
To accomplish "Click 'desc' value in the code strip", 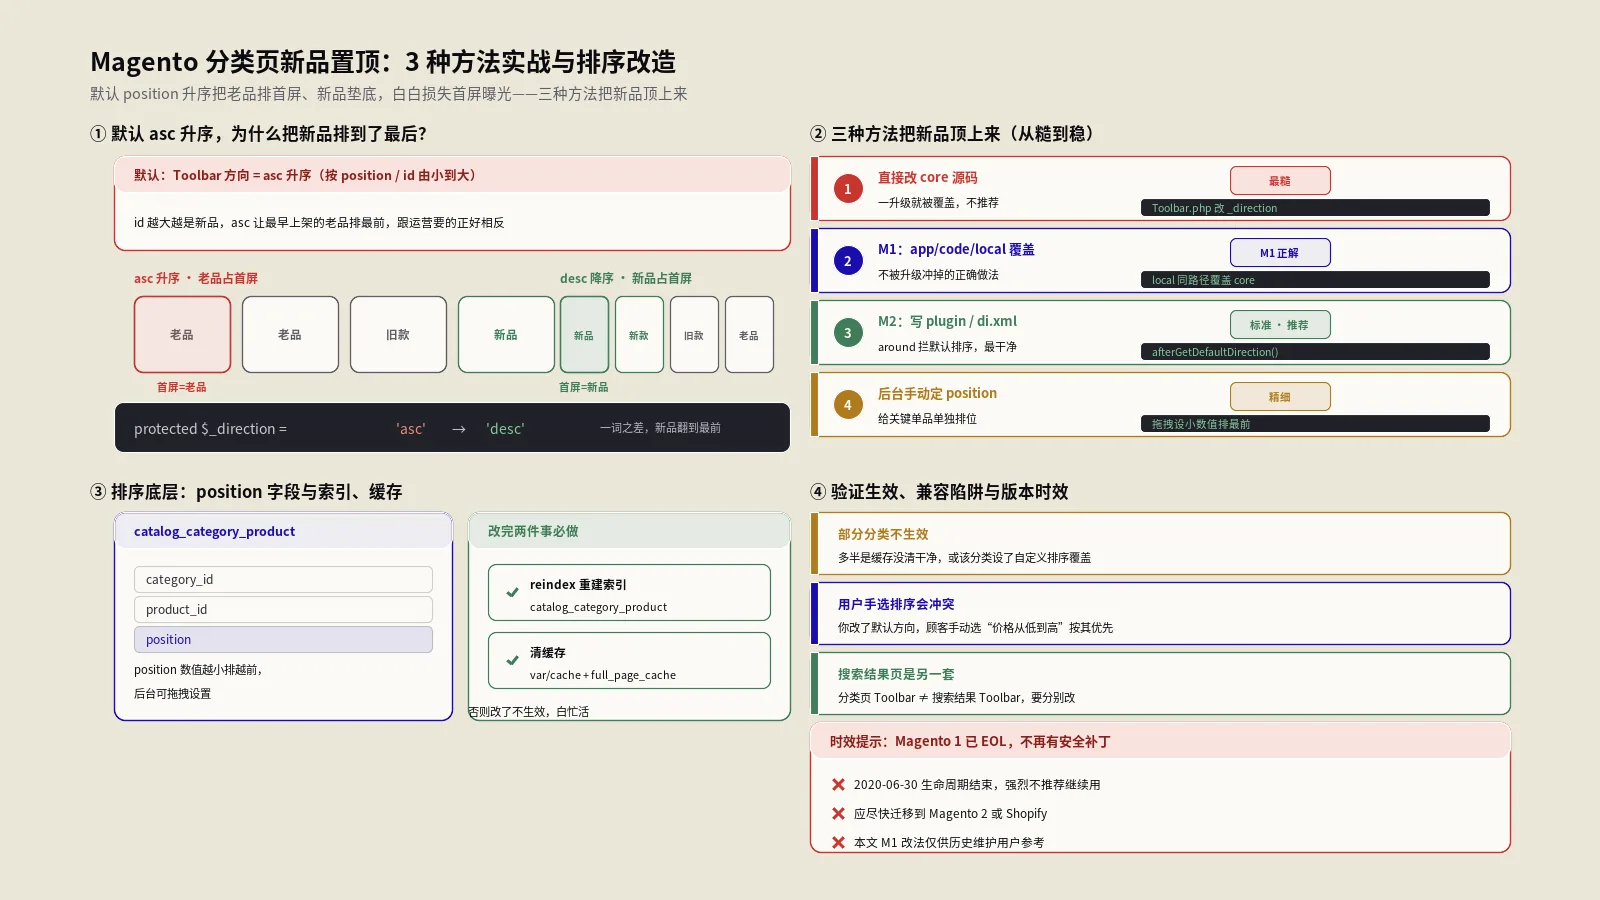I will coord(505,429).
